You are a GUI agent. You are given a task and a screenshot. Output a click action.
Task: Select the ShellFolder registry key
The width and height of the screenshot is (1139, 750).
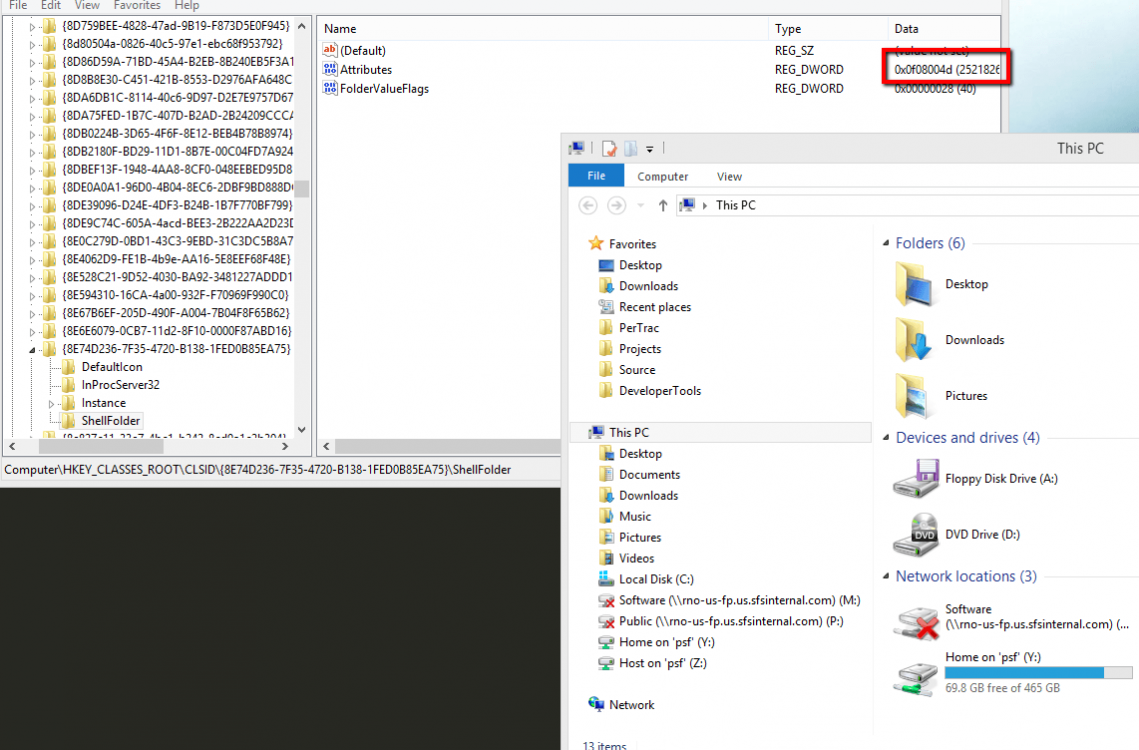point(110,421)
